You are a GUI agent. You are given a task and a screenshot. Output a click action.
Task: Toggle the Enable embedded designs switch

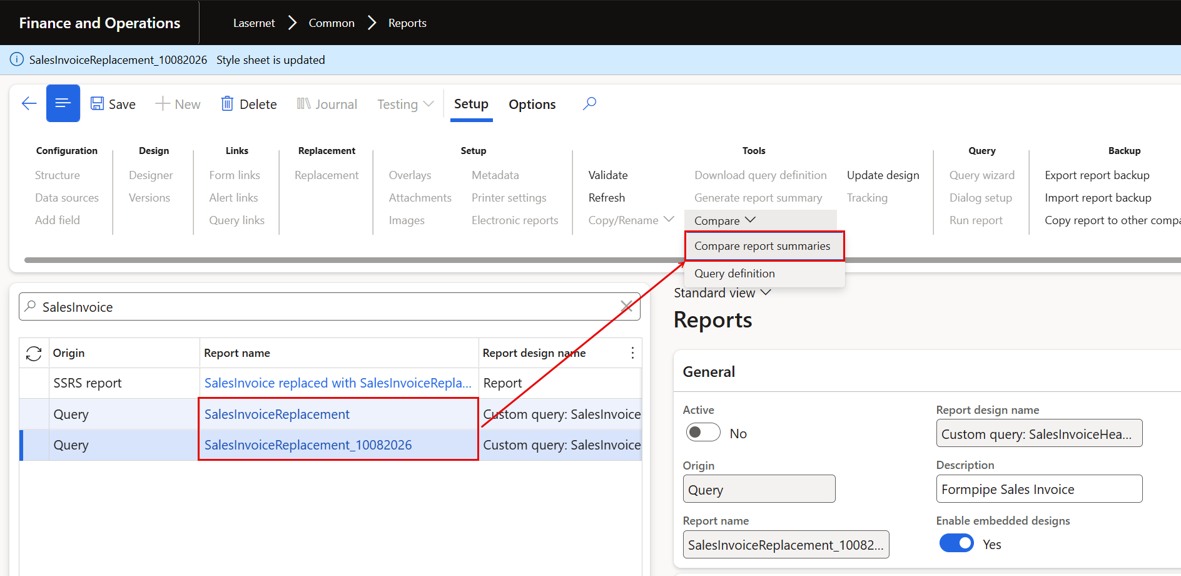click(x=957, y=543)
